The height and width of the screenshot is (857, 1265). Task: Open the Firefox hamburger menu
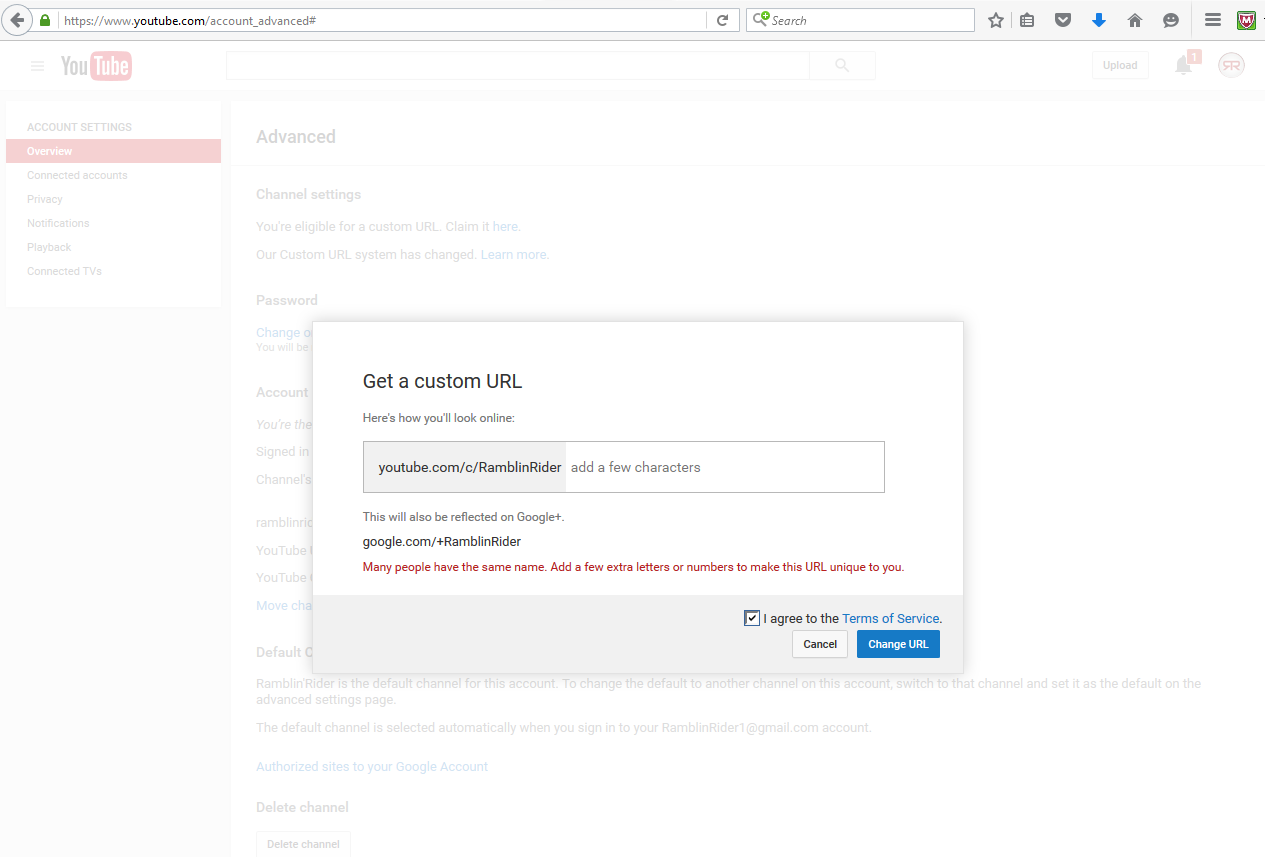pos(1212,20)
